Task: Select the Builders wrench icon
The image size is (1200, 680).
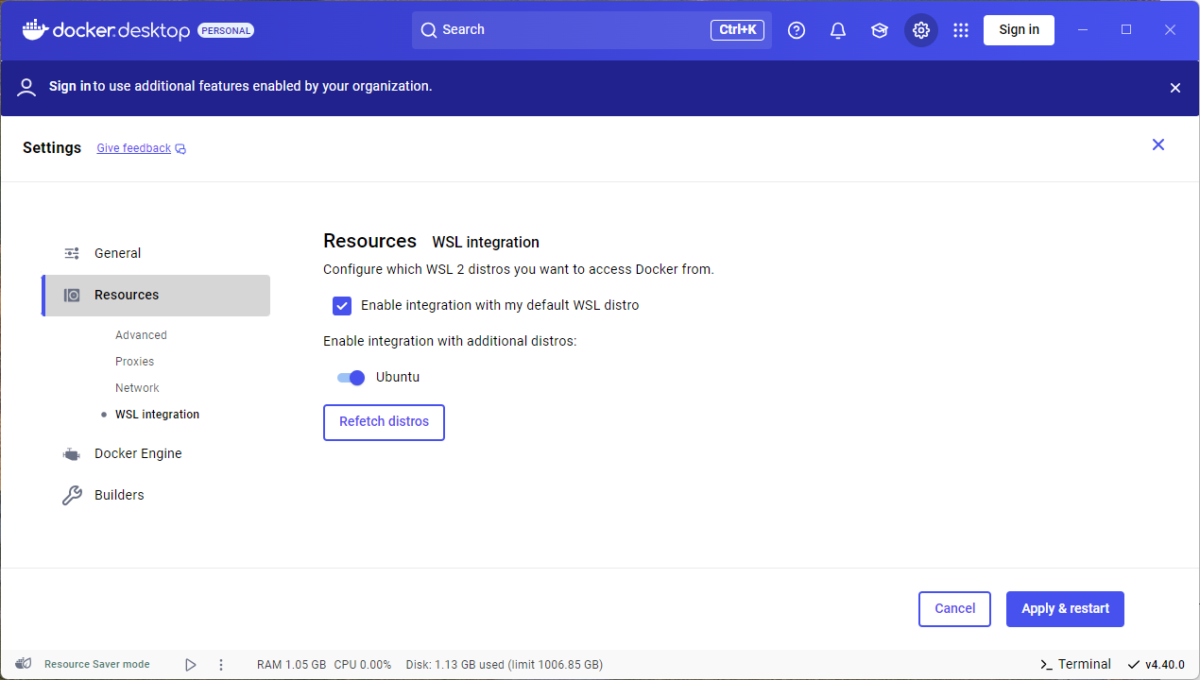Action: coord(71,494)
